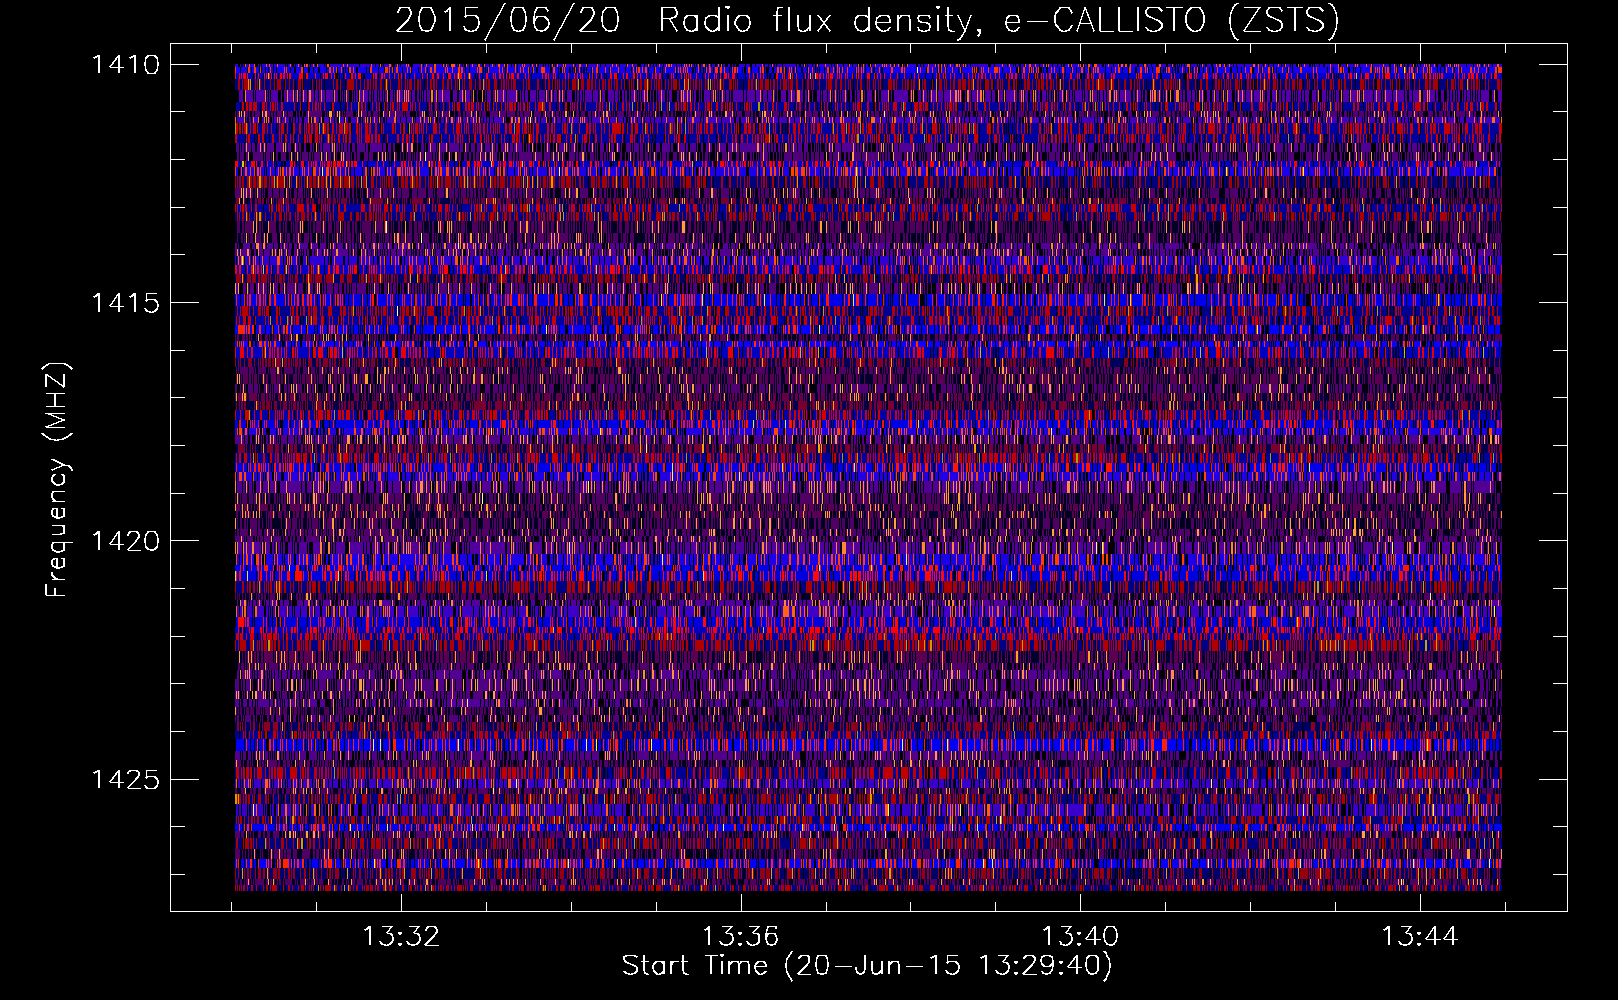This screenshot has width=1618, height=1000.
Task: Select the '1415' frequency axis label
Action: pyautogui.click(x=125, y=303)
